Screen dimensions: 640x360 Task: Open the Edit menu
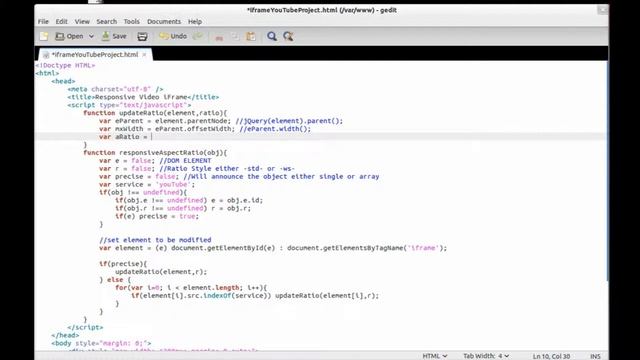click(x=61, y=22)
